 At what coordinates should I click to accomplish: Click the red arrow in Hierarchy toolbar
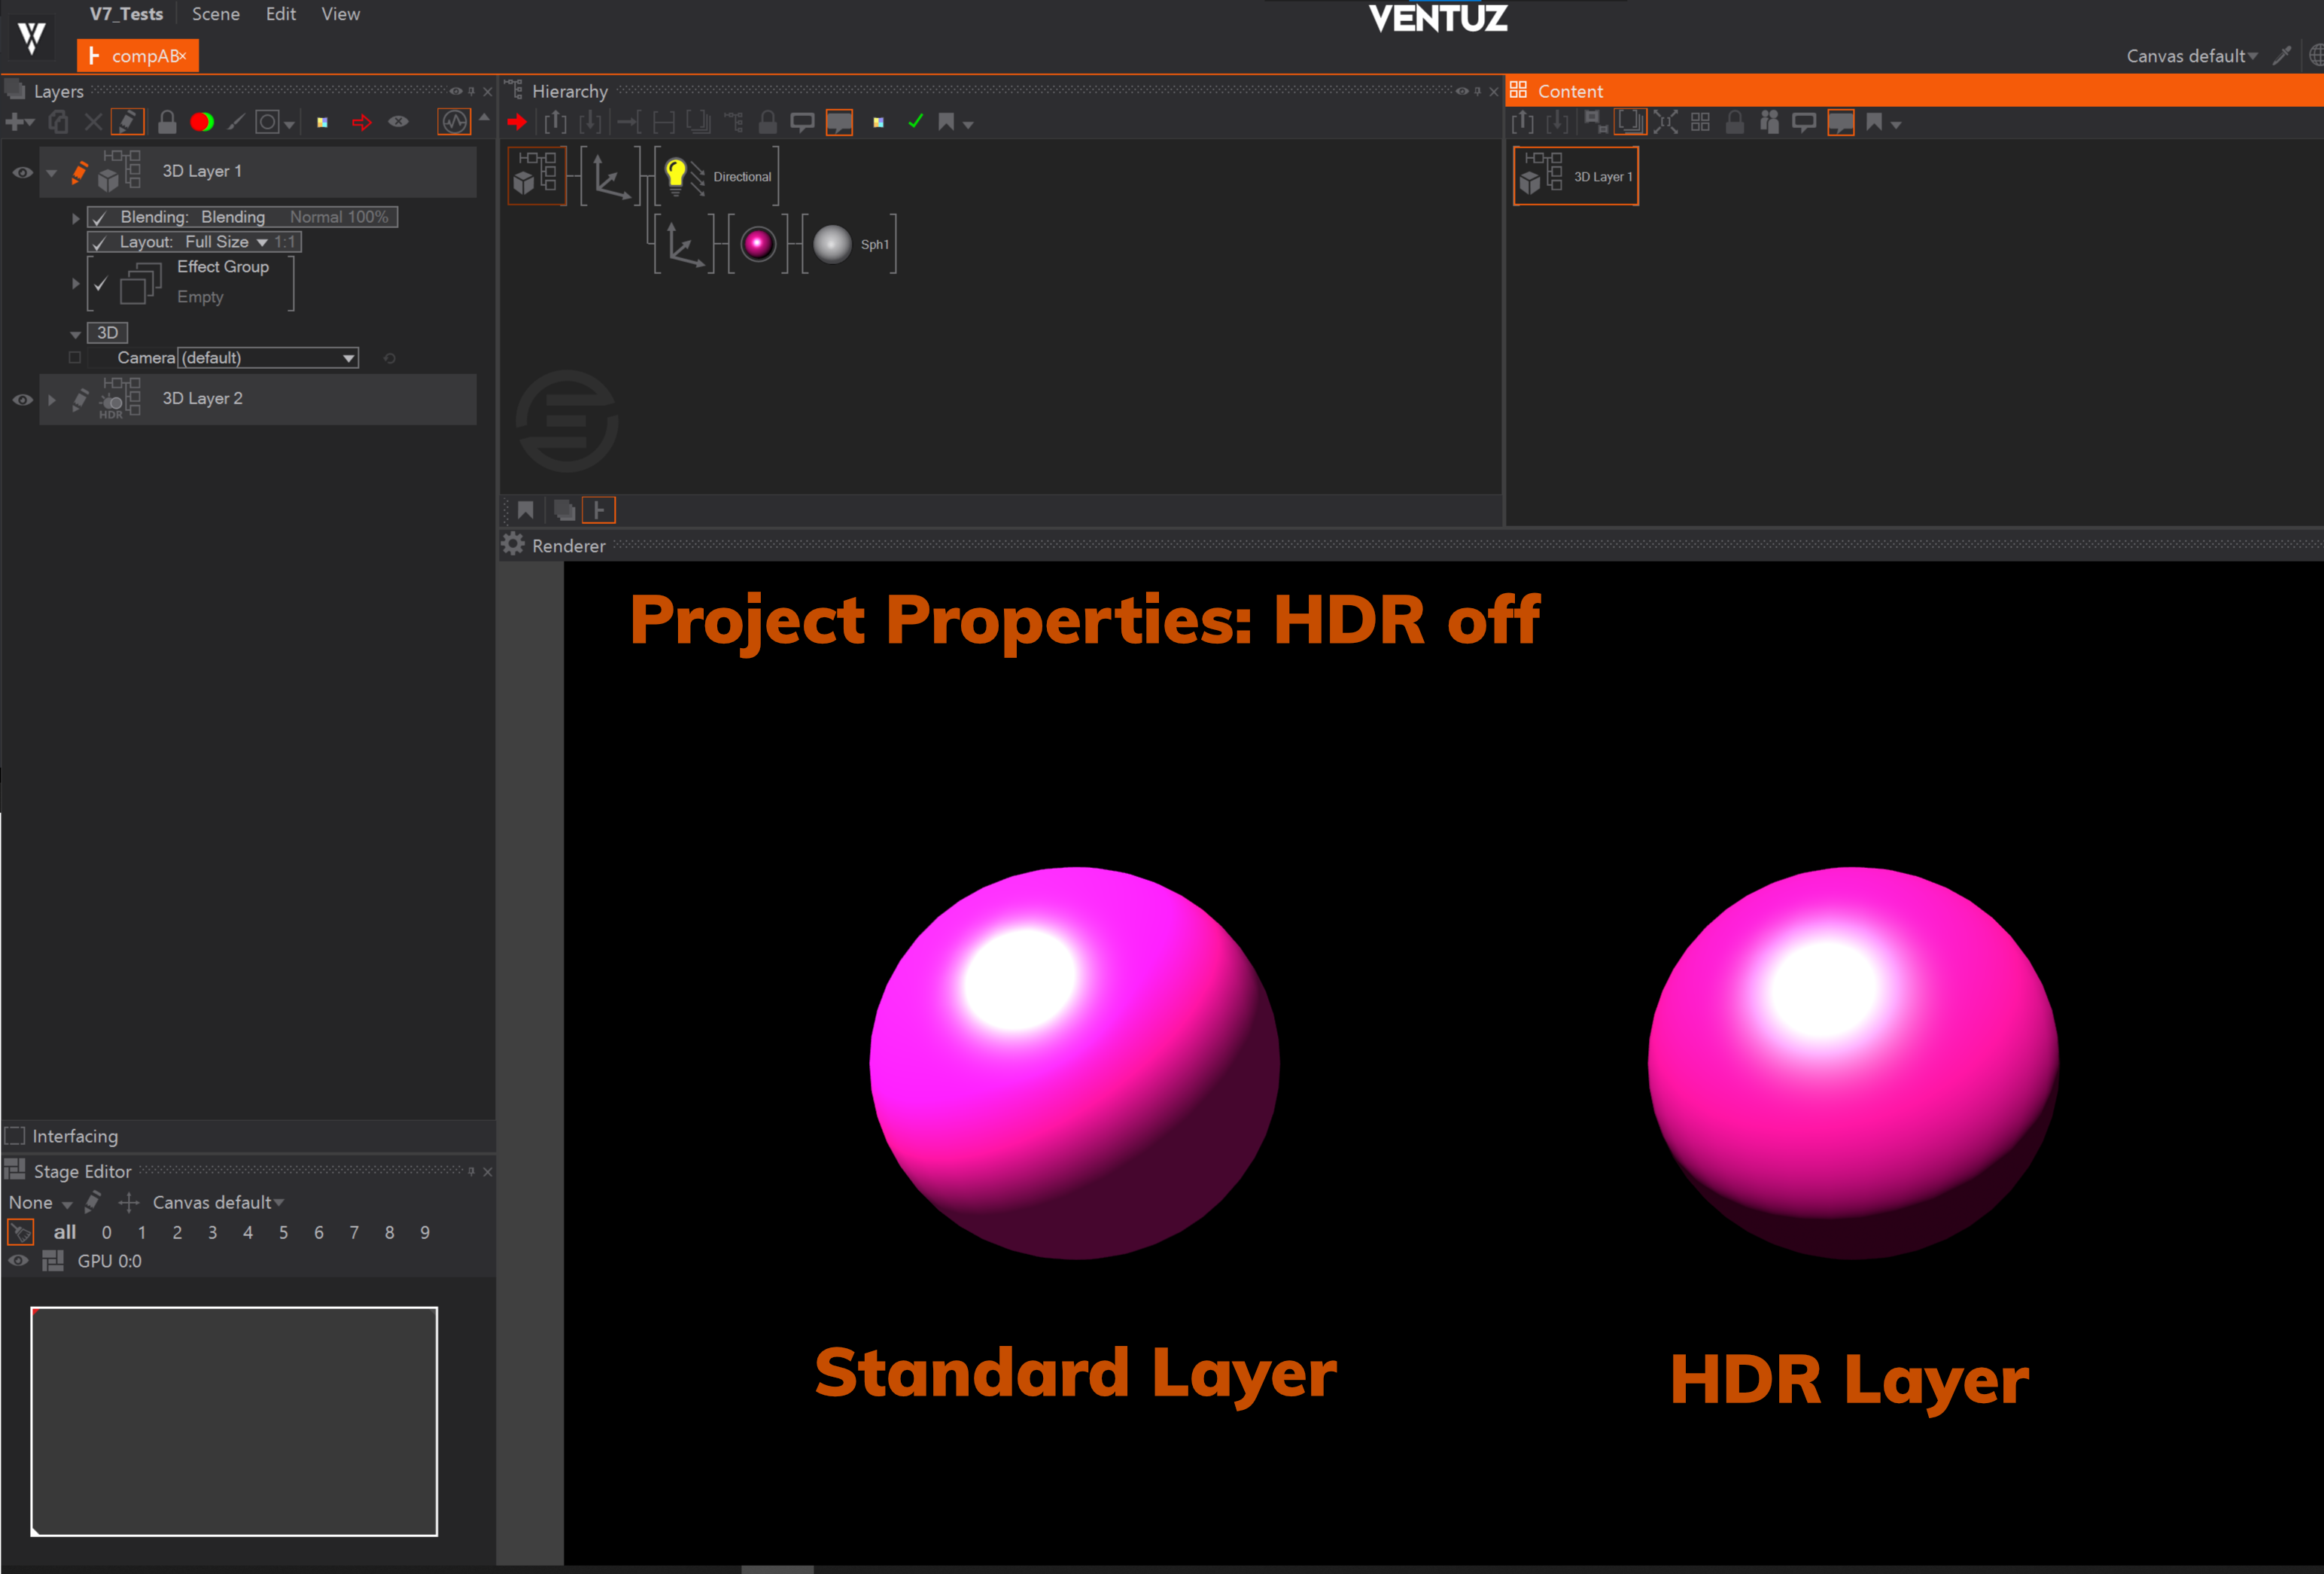click(517, 122)
